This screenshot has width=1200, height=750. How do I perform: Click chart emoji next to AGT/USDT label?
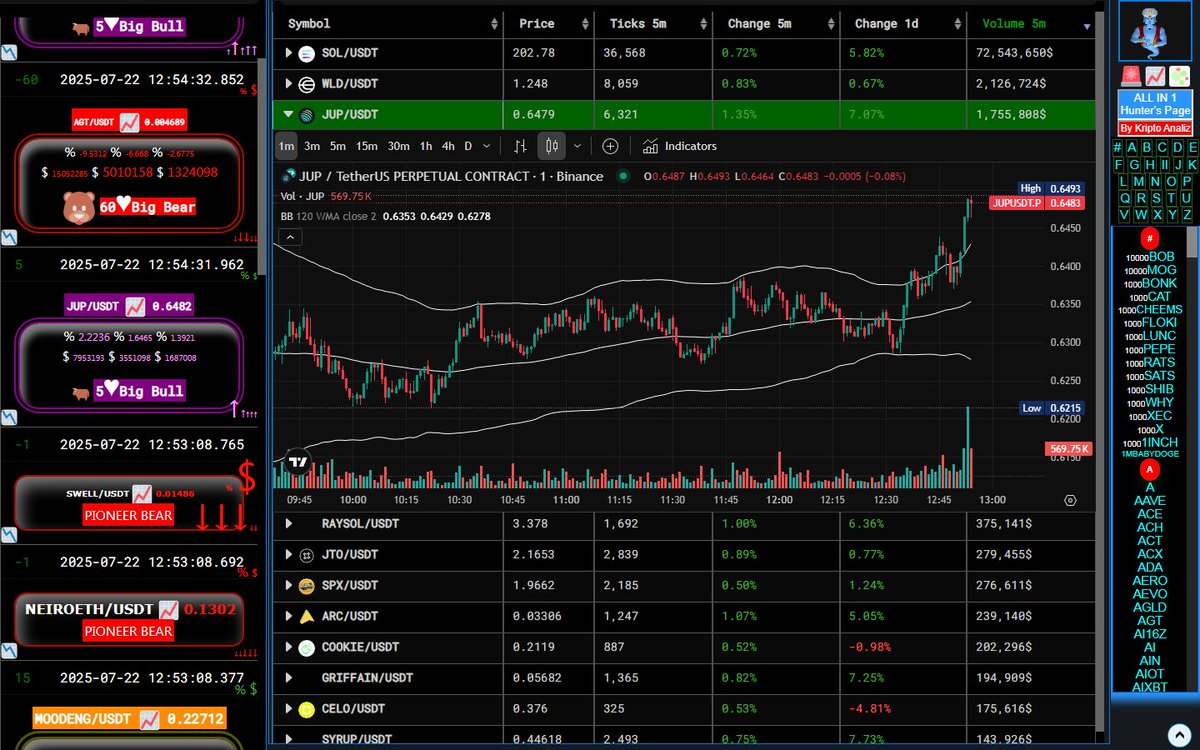point(129,122)
